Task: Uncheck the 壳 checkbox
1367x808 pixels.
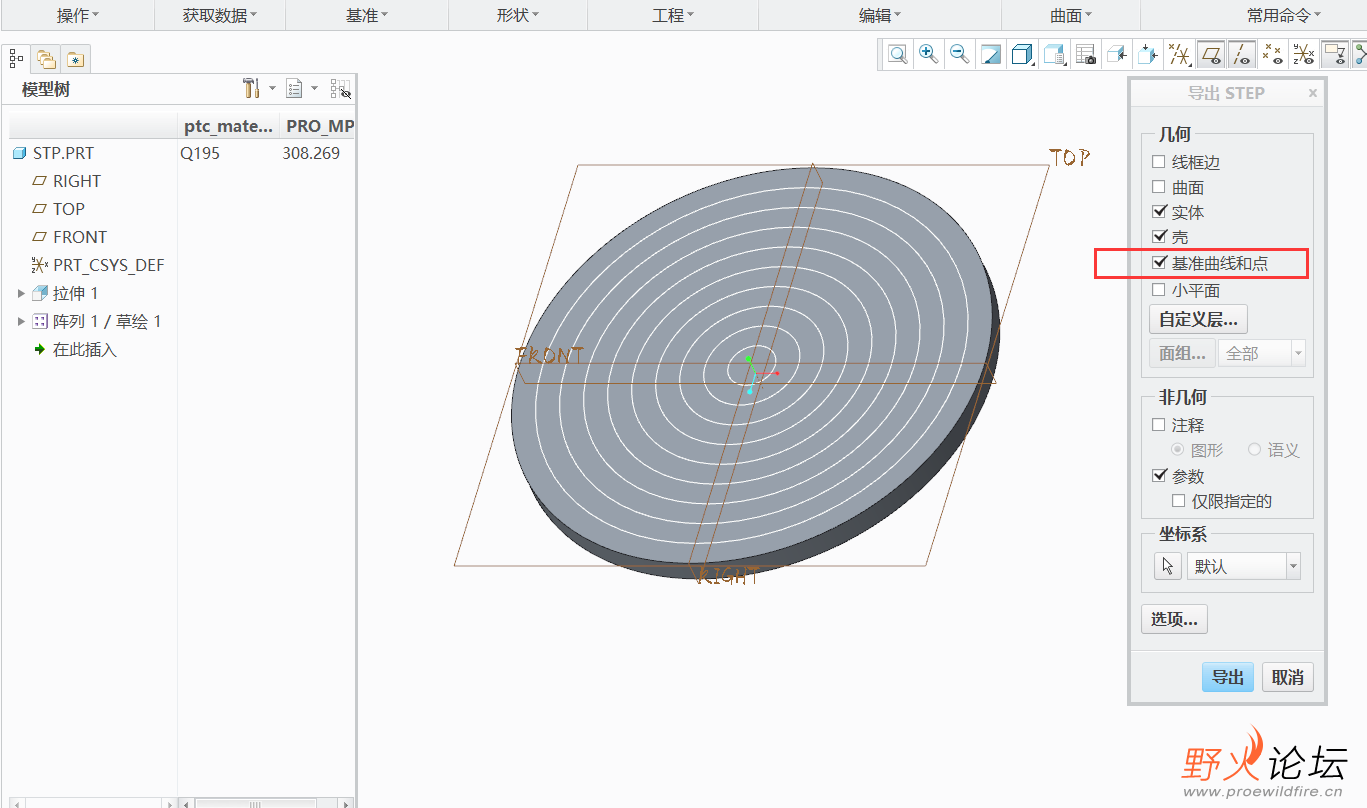Action: [1159, 237]
